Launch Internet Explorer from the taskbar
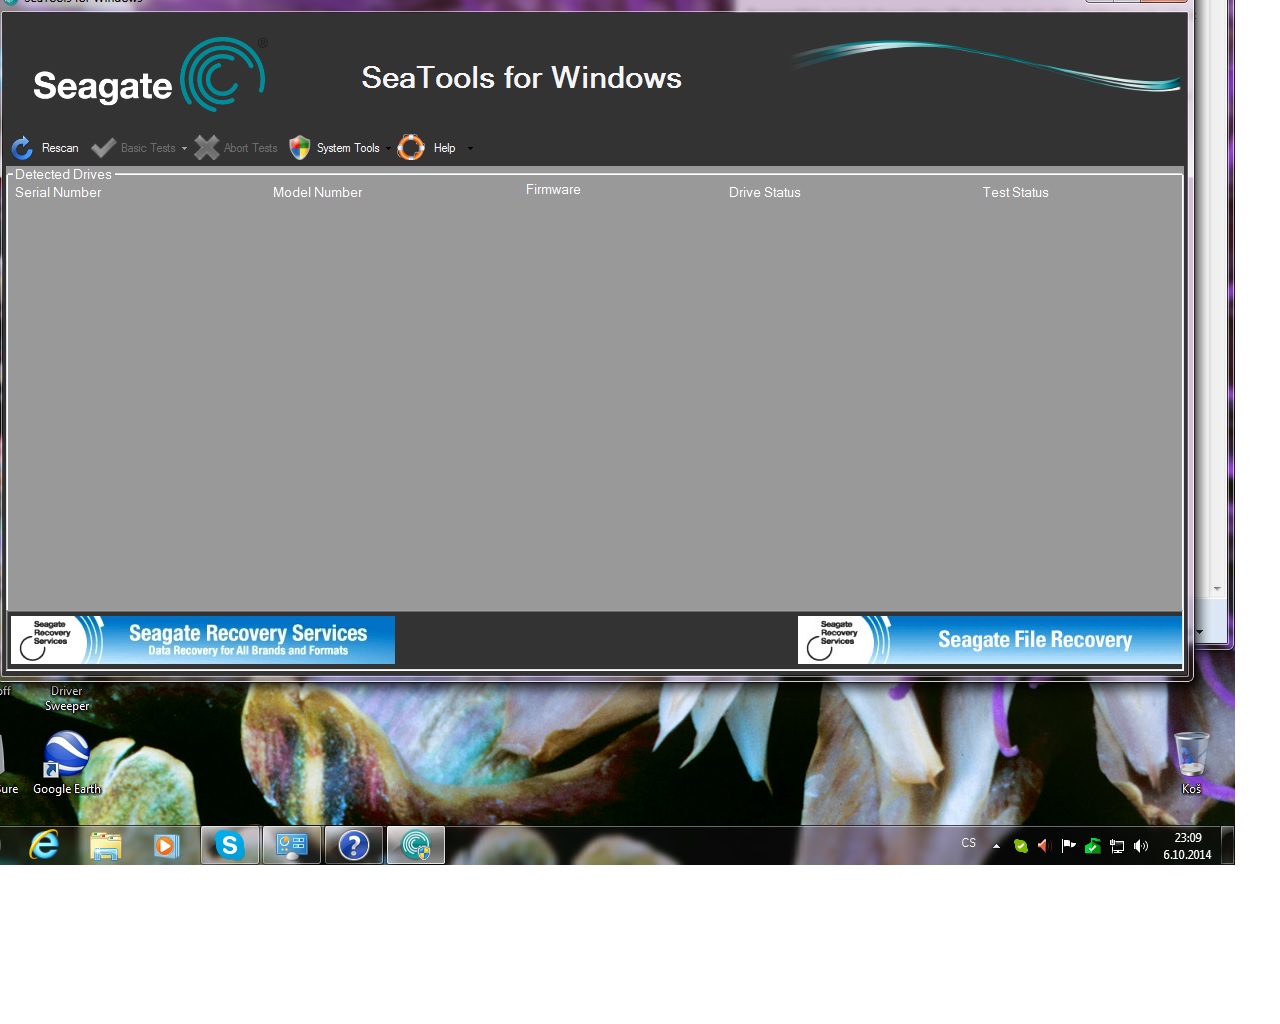Image resolution: width=1280 pixels, height=1024 pixels. coord(44,846)
